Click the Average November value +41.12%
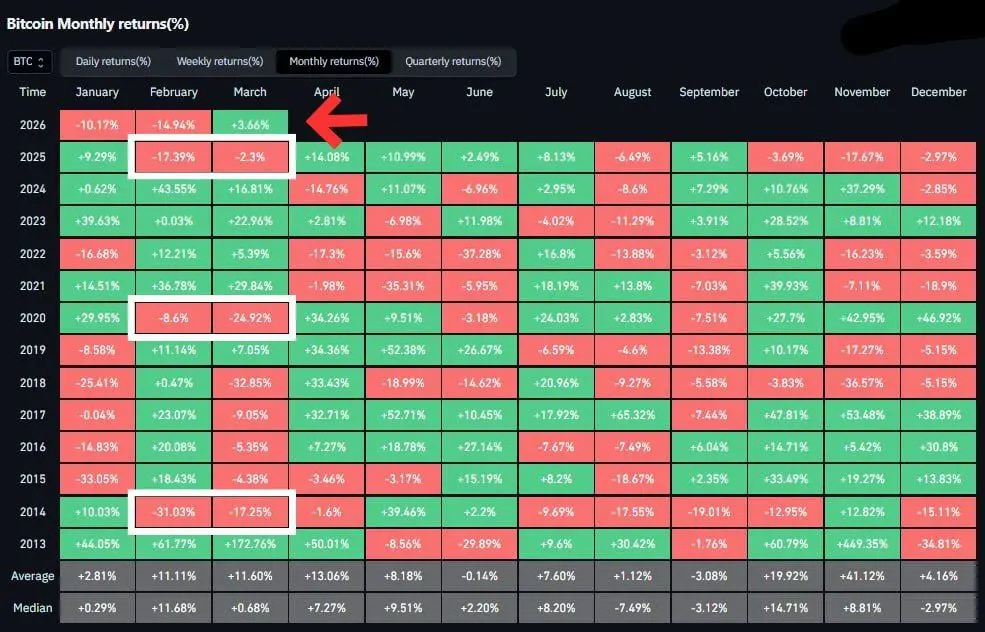The image size is (985, 632). pos(862,576)
